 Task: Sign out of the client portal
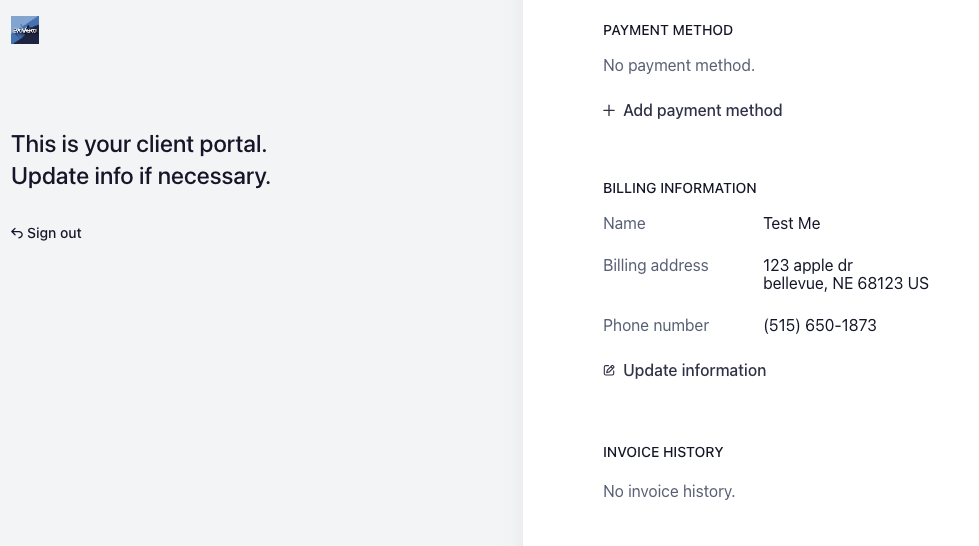click(x=54, y=233)
